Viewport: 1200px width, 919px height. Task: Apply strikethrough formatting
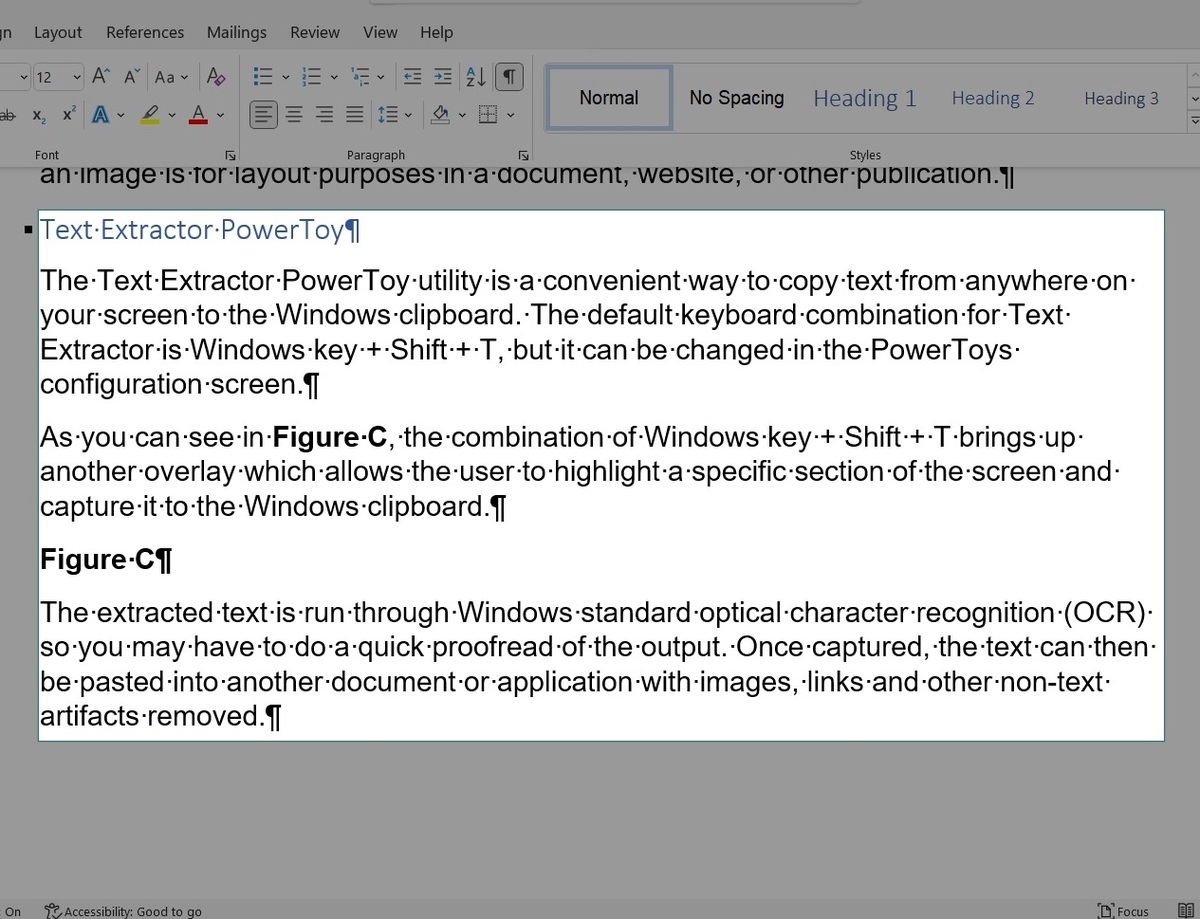click(x=8, y=114)
